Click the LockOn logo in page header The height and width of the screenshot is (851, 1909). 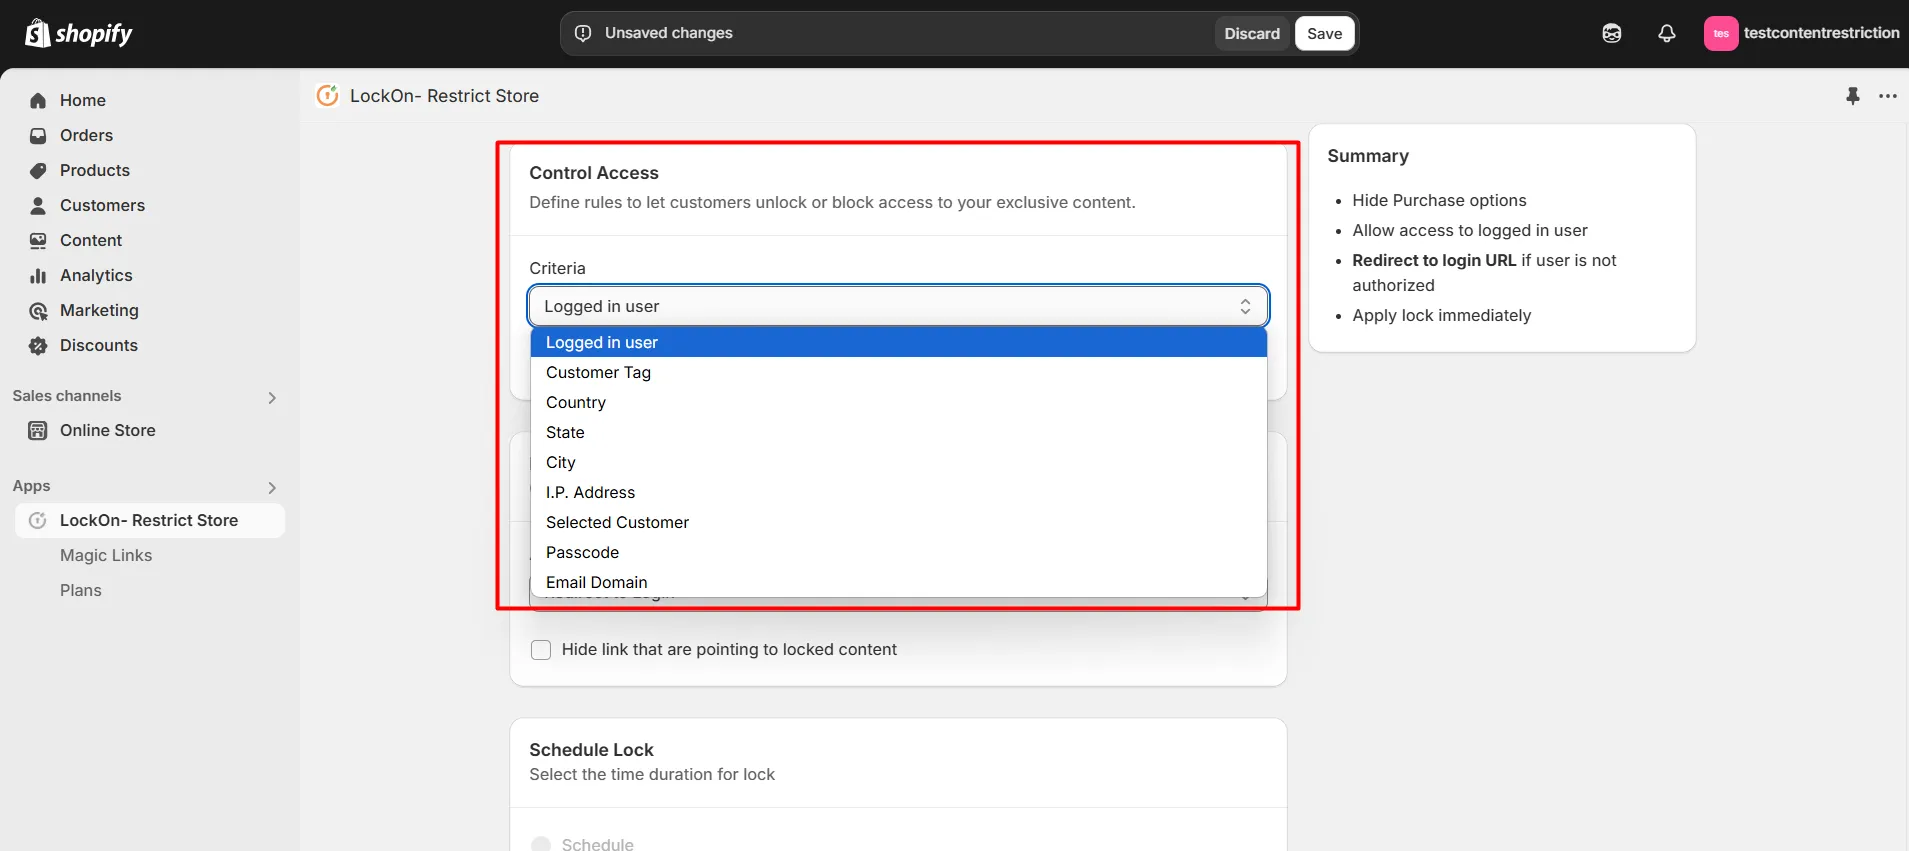[327, 95]
